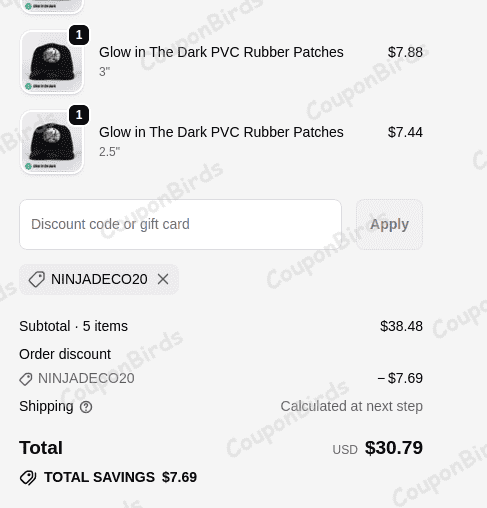
Task: Click quantity badge on 2.5" patch thumbnail
Action: pos(79,115)
